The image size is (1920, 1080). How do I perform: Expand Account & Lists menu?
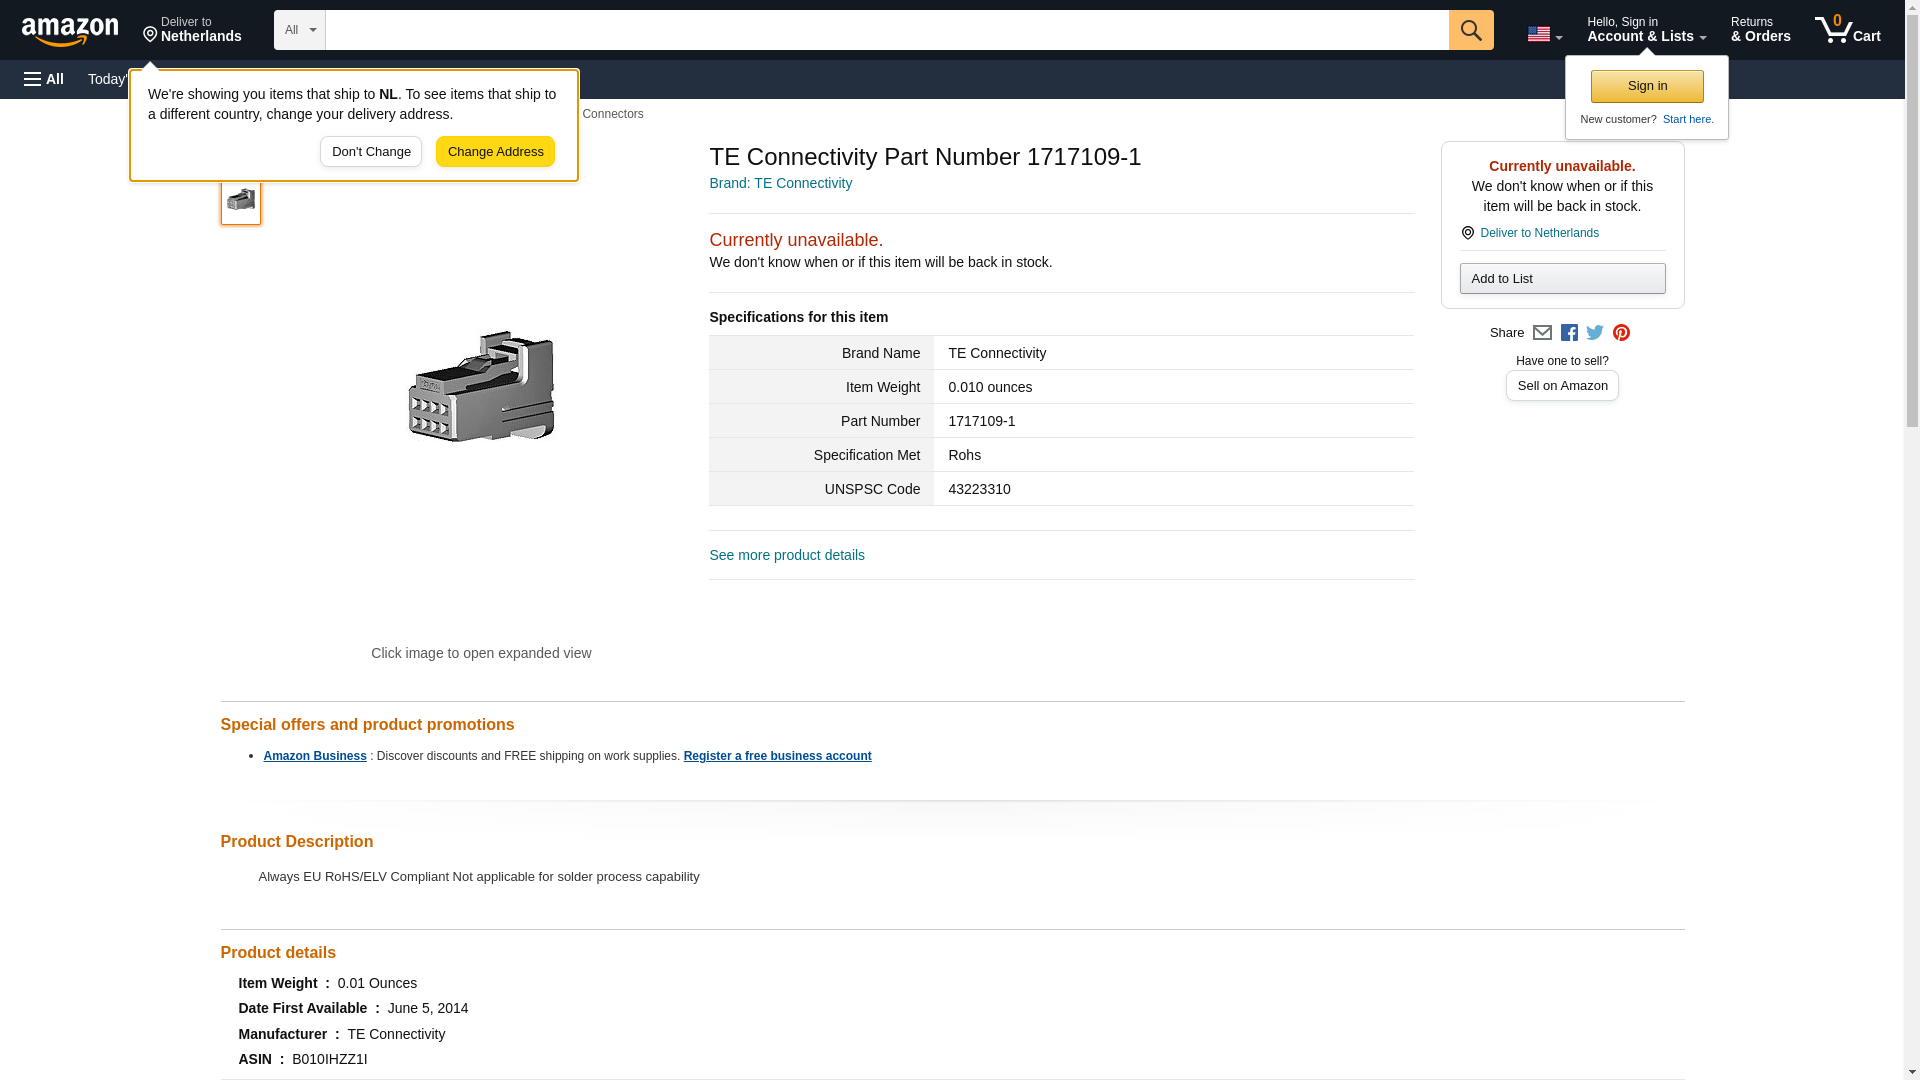1646,30
